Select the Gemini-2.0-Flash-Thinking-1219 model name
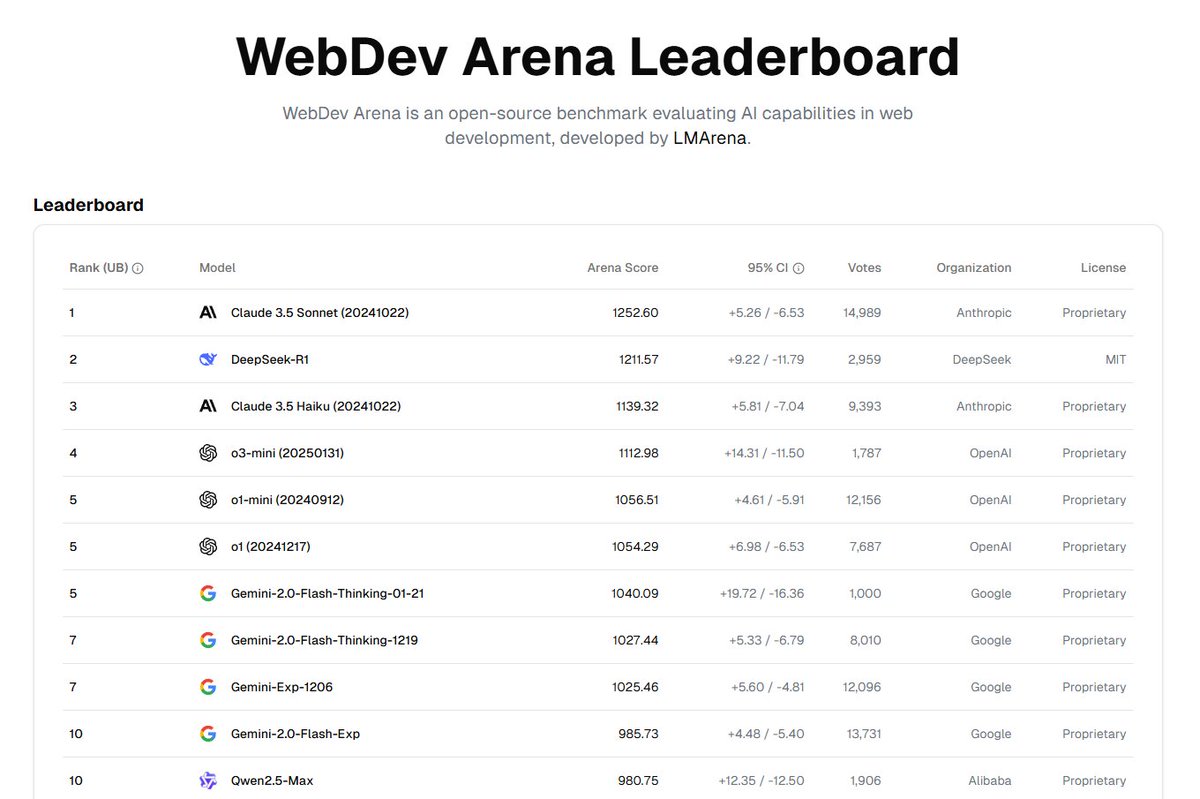Viewport: 1200px width, 799px height. point(324,640)
